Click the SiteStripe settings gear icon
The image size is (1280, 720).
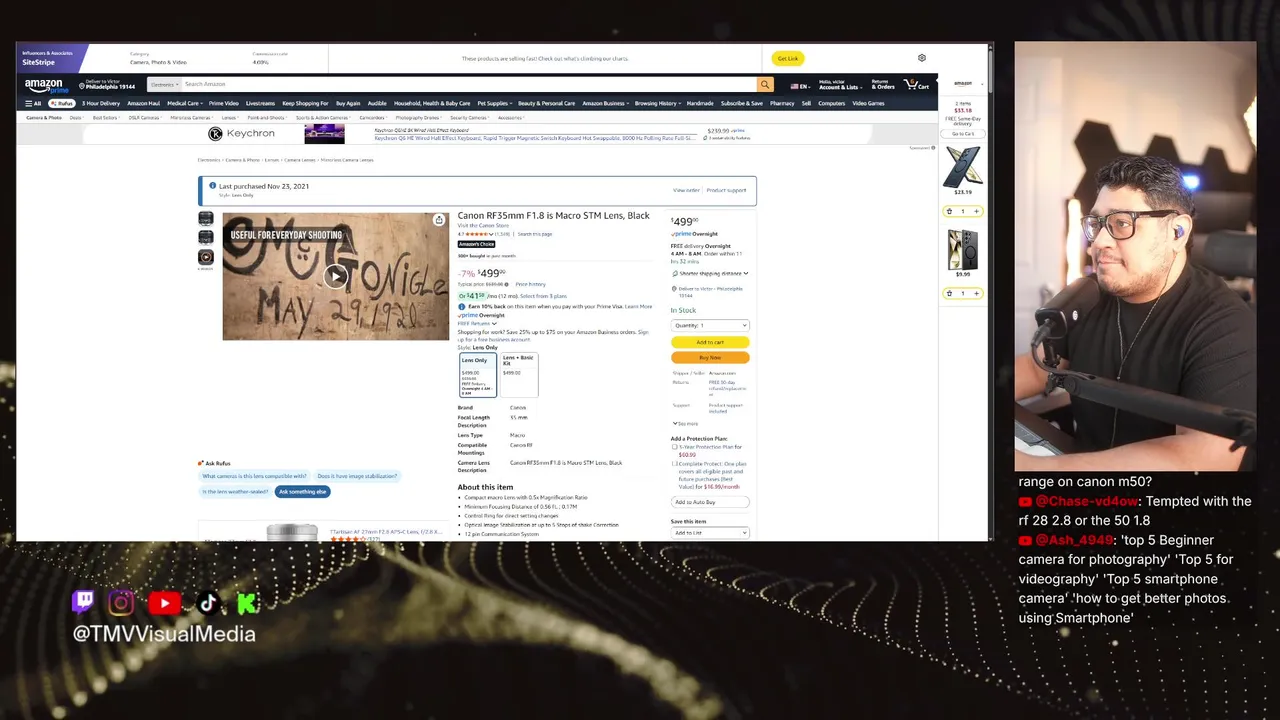pos(922,58)
